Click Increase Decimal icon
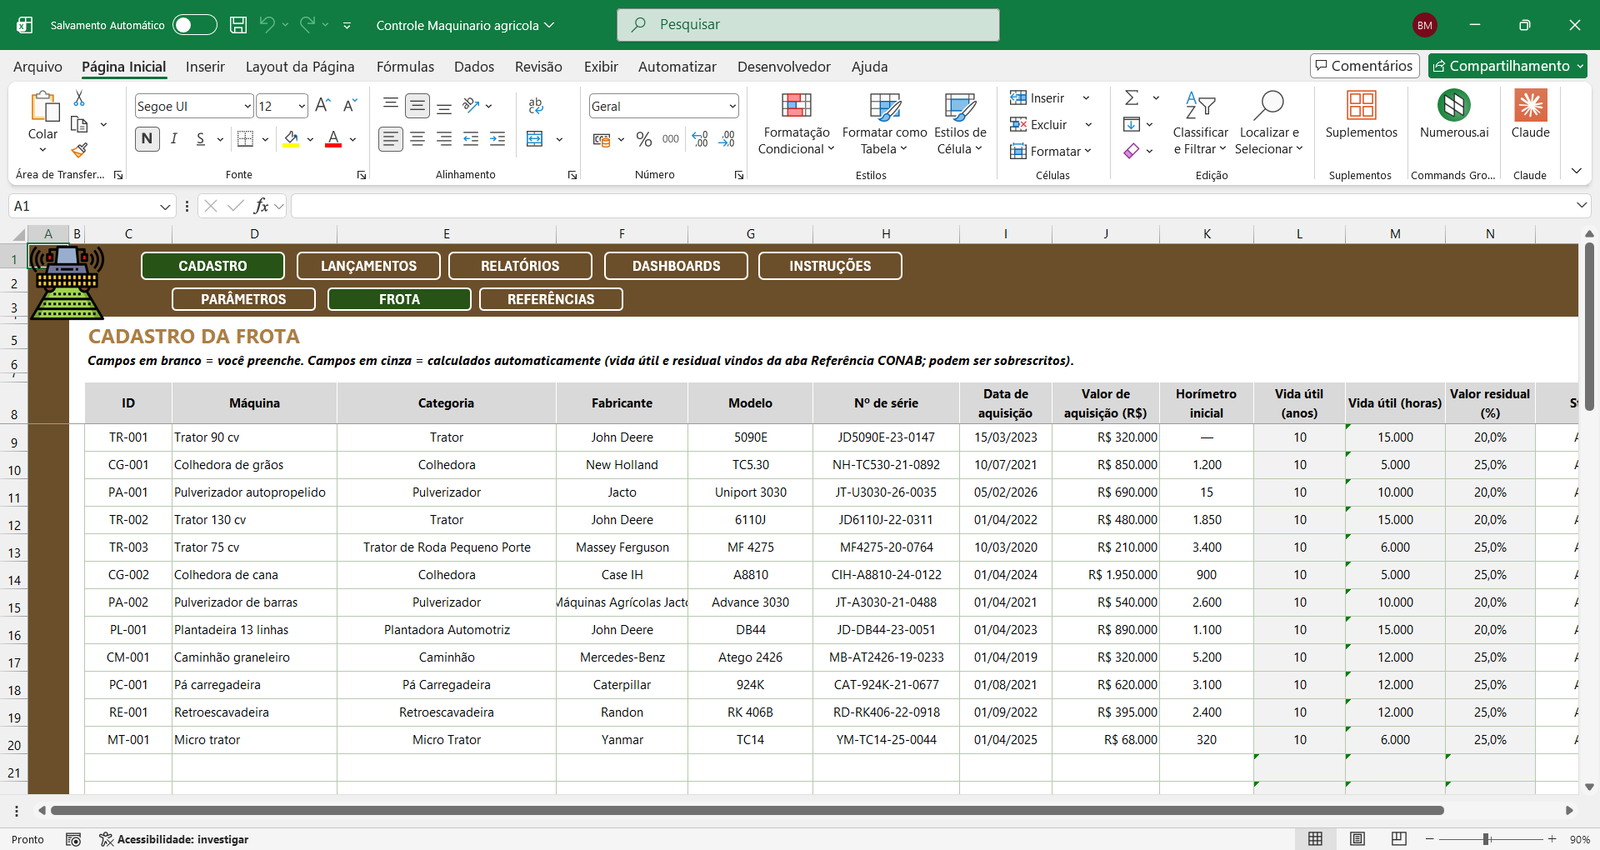Image resolution: width=1600 pixels, height=850 pixels. coord(700,139)
